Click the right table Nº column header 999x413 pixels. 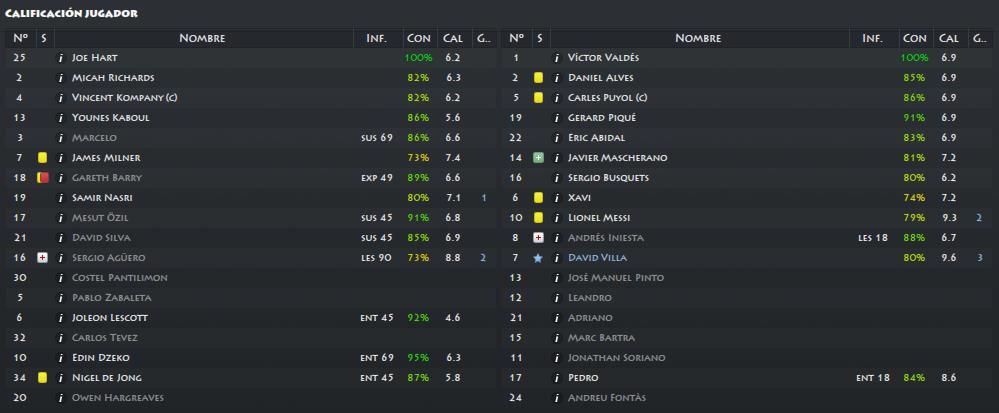(517, 38)
